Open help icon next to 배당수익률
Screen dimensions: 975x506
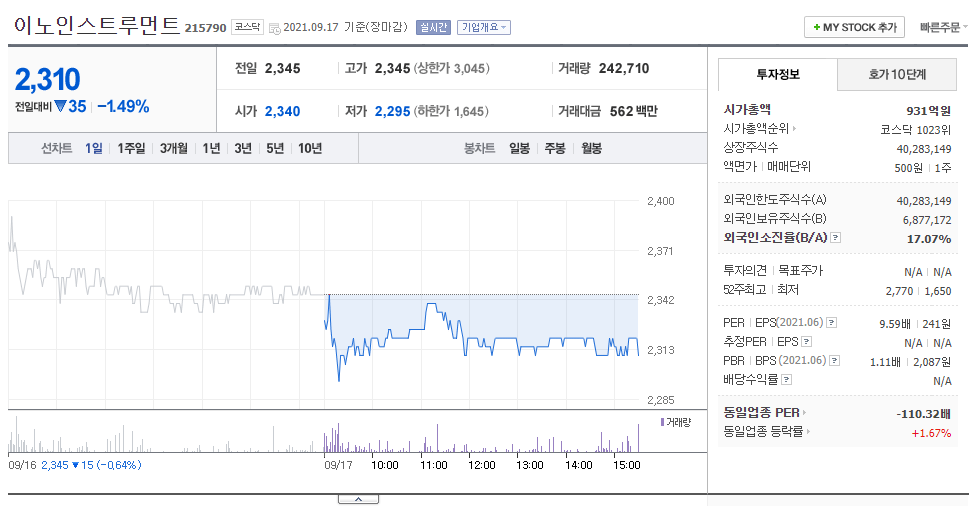[787, 379]
